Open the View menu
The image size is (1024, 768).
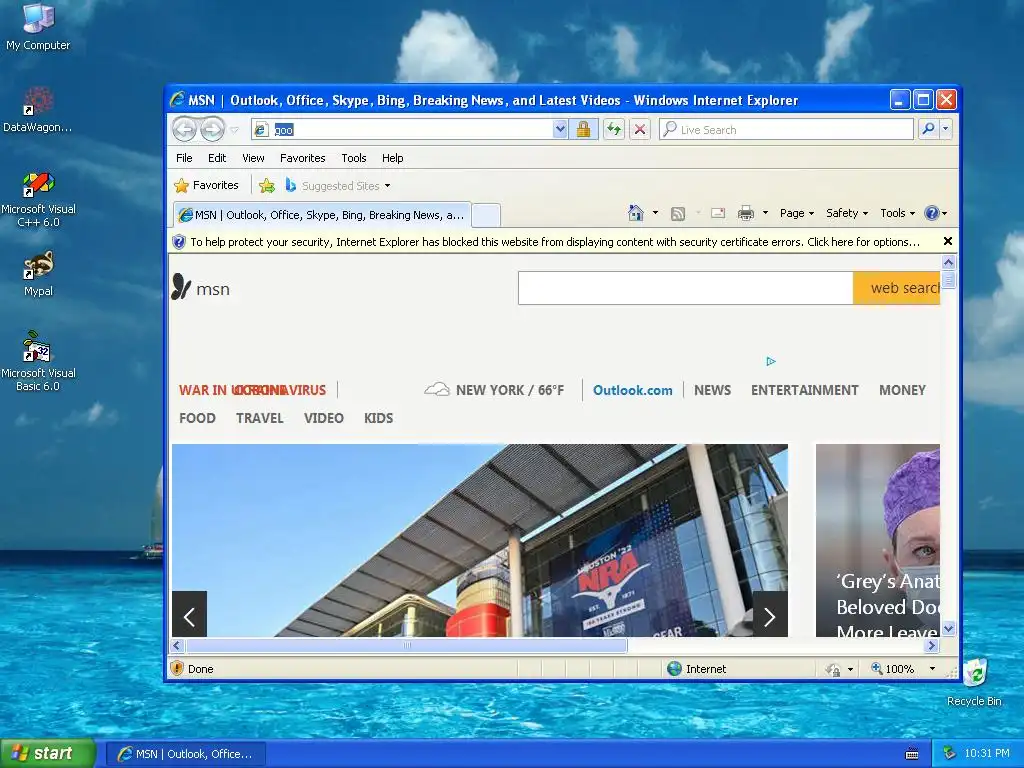click(253, 158)
